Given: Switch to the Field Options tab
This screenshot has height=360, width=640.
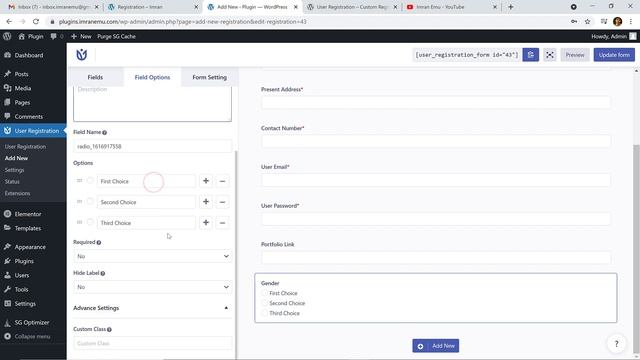Looking at the screenshot, I should coord(152,77).
